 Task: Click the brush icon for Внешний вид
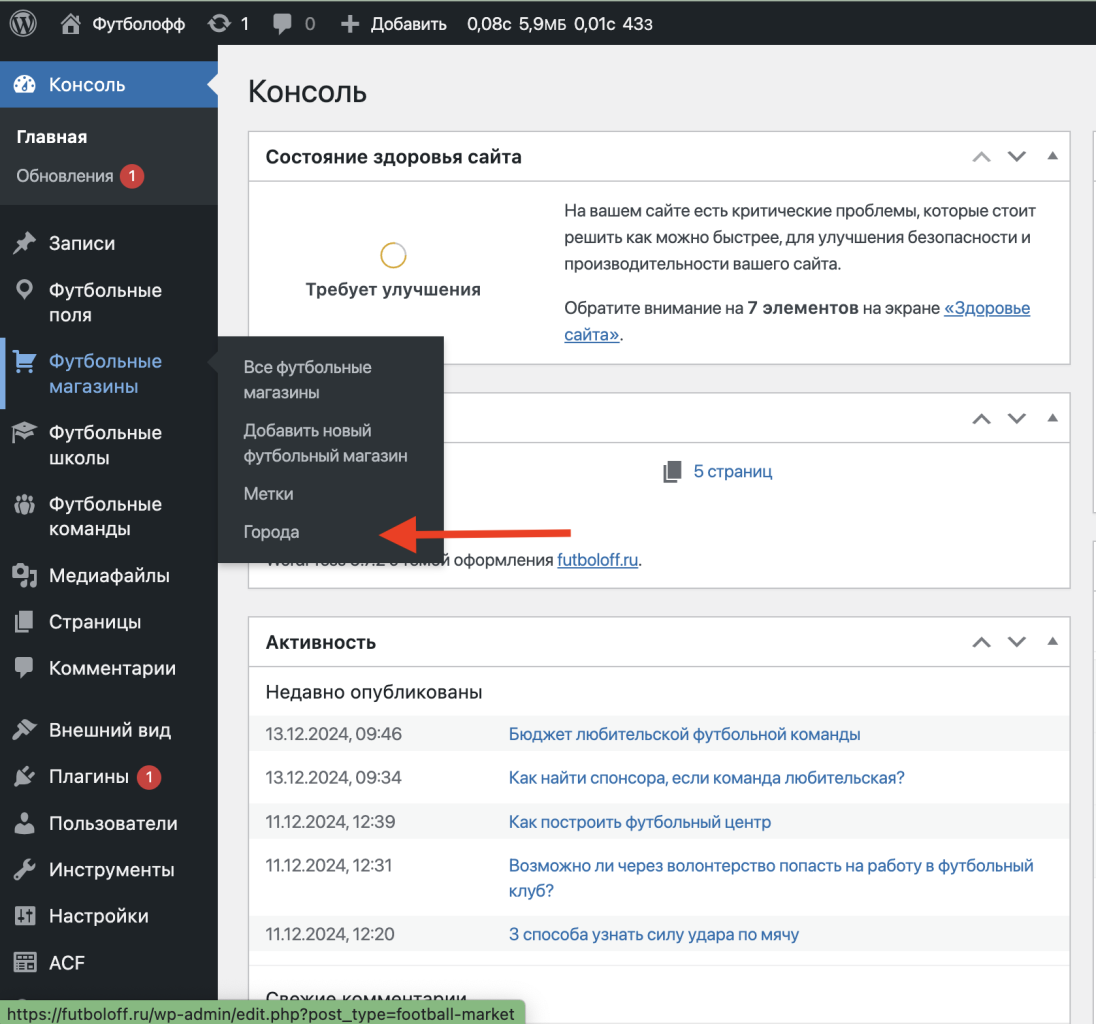(24, 730)
